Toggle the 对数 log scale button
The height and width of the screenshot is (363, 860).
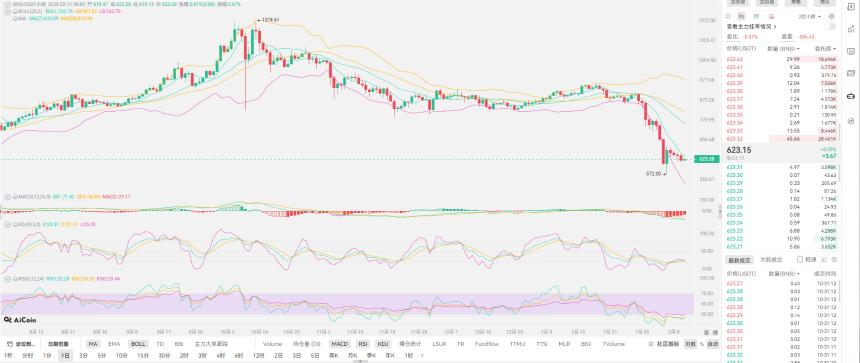[690, 344]
